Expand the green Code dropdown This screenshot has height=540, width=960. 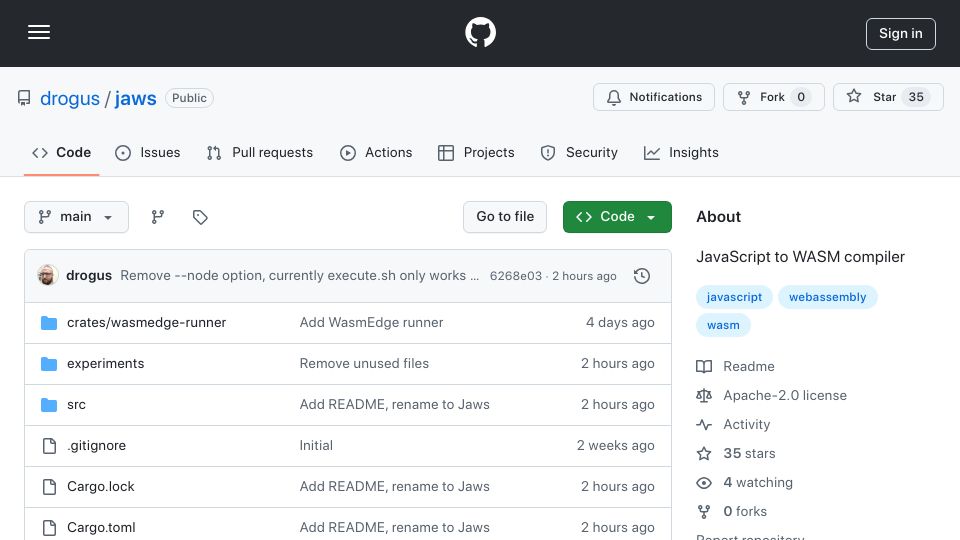[617, 217]
